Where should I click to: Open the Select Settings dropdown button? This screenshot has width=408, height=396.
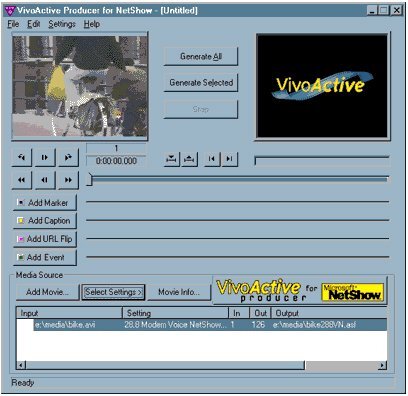point(113,292)
